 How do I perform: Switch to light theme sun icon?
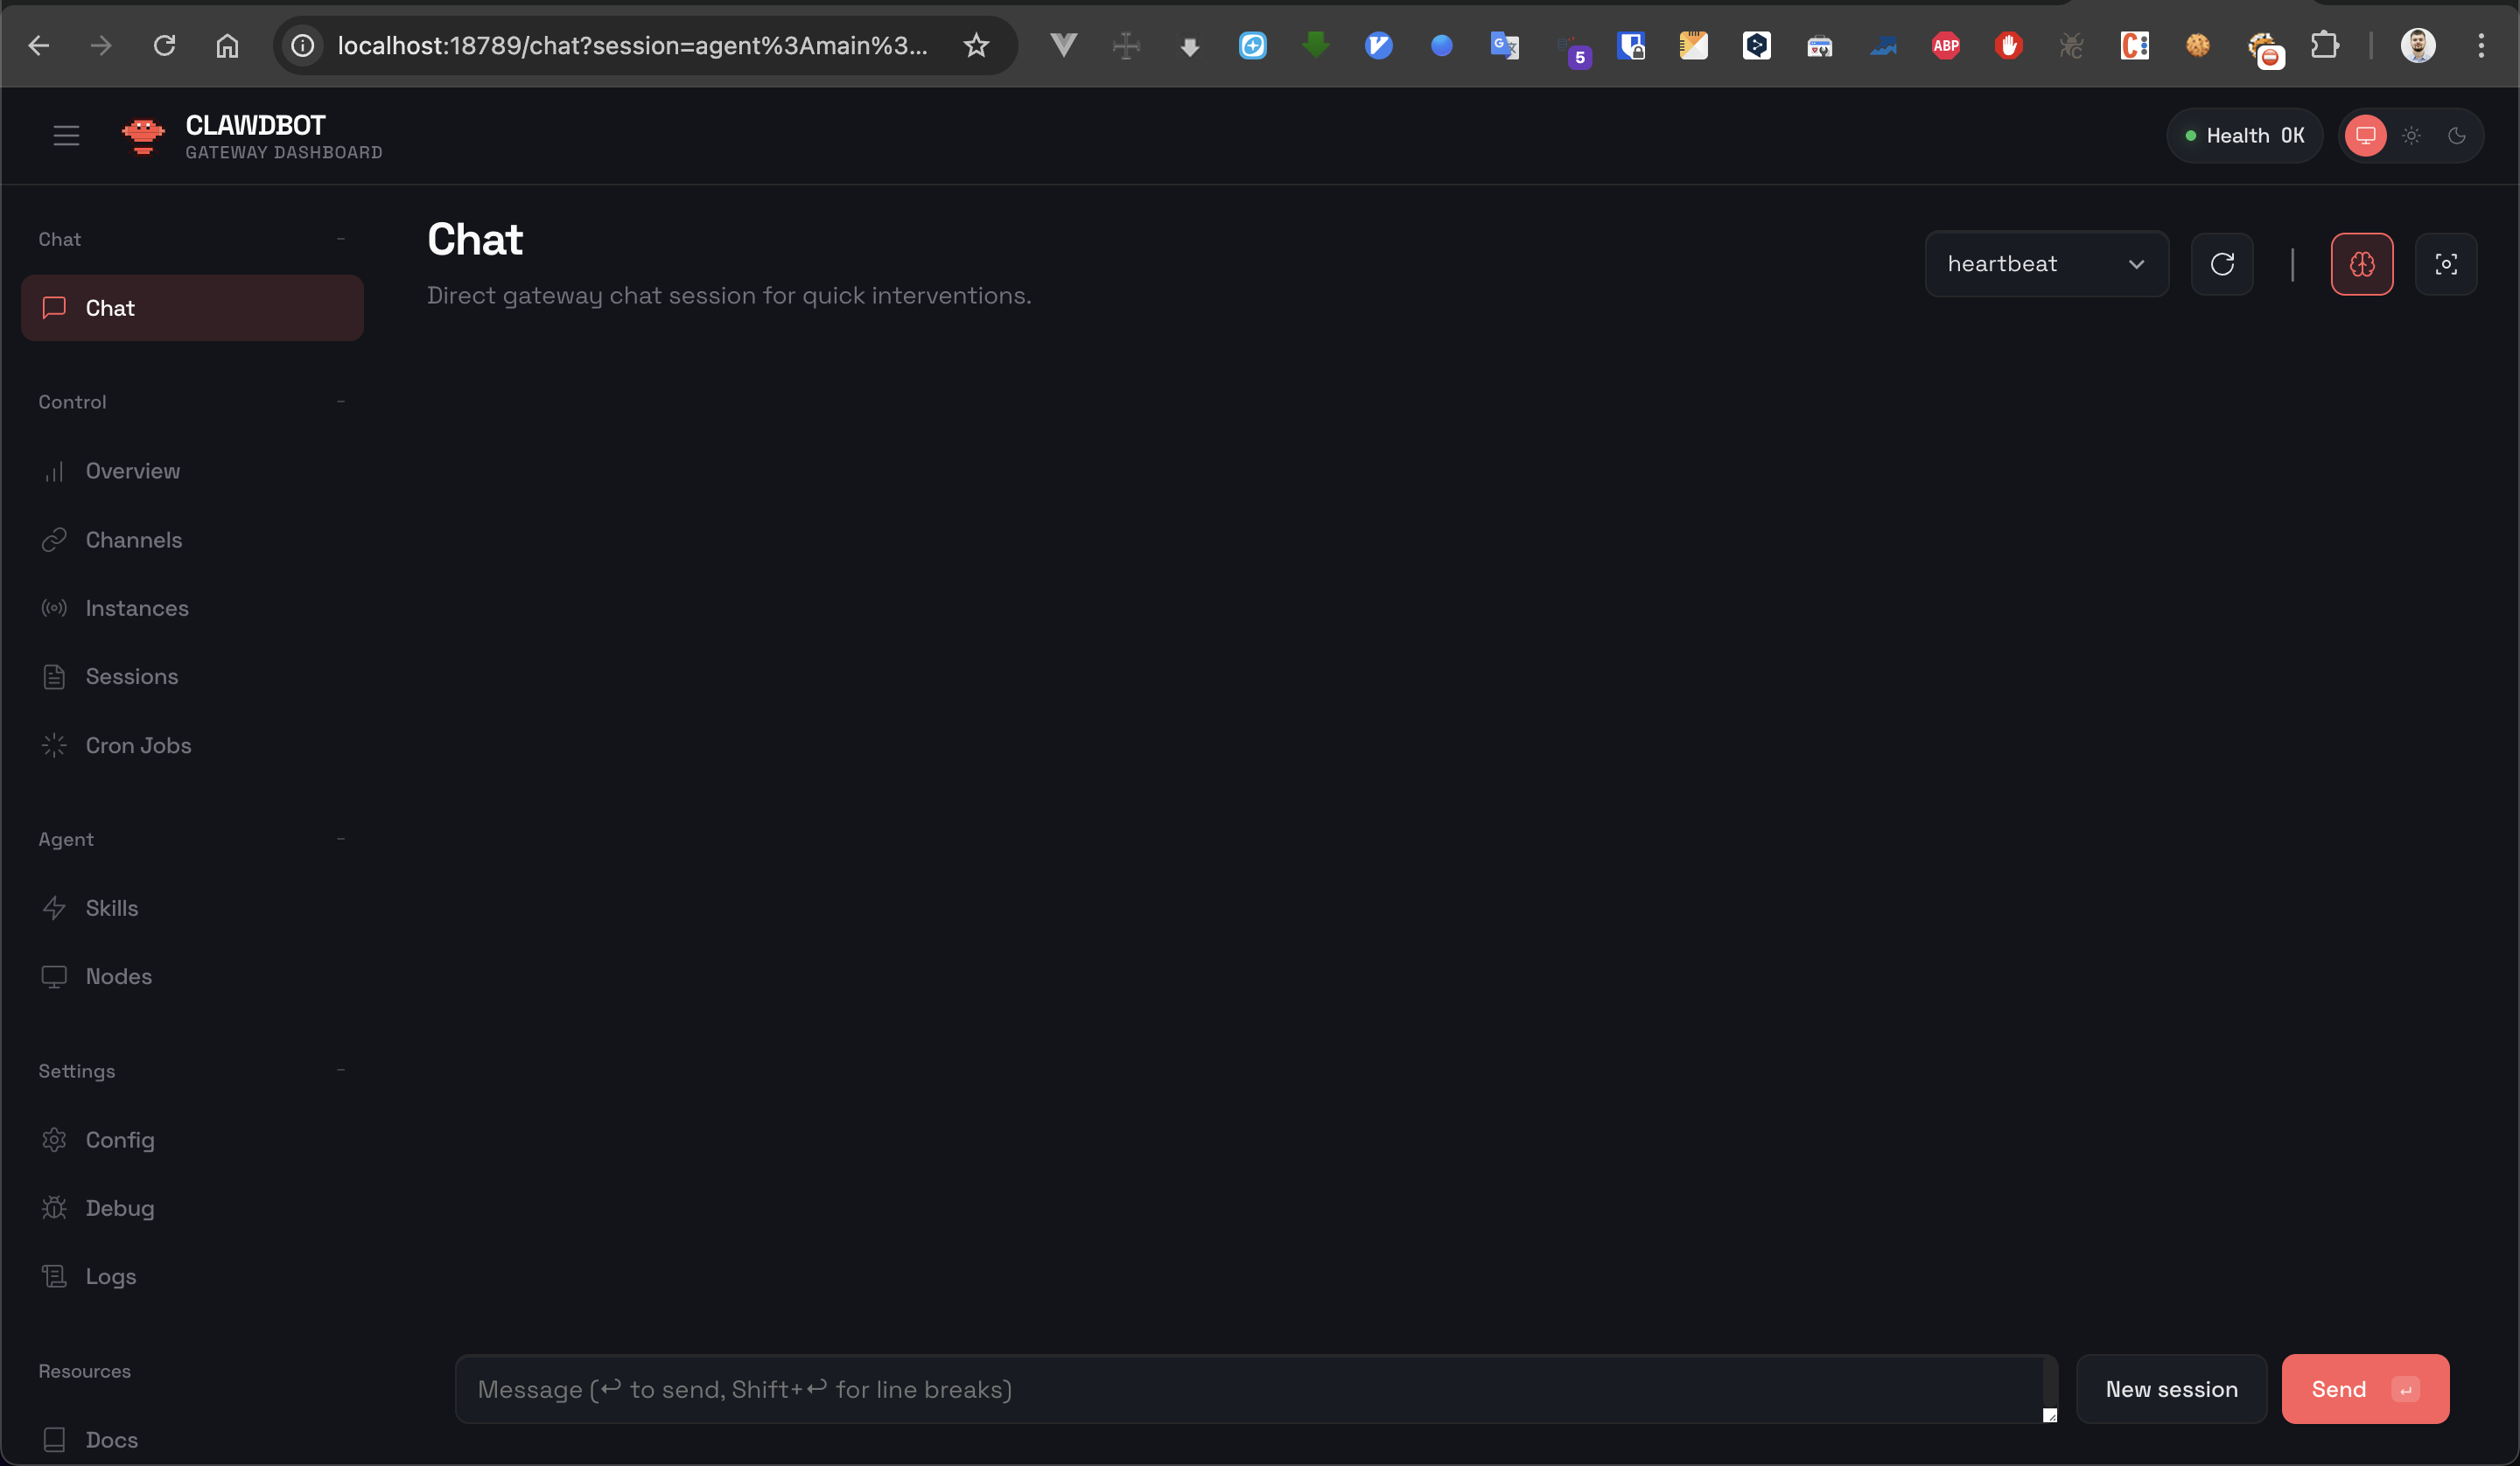click(2411, 135)
